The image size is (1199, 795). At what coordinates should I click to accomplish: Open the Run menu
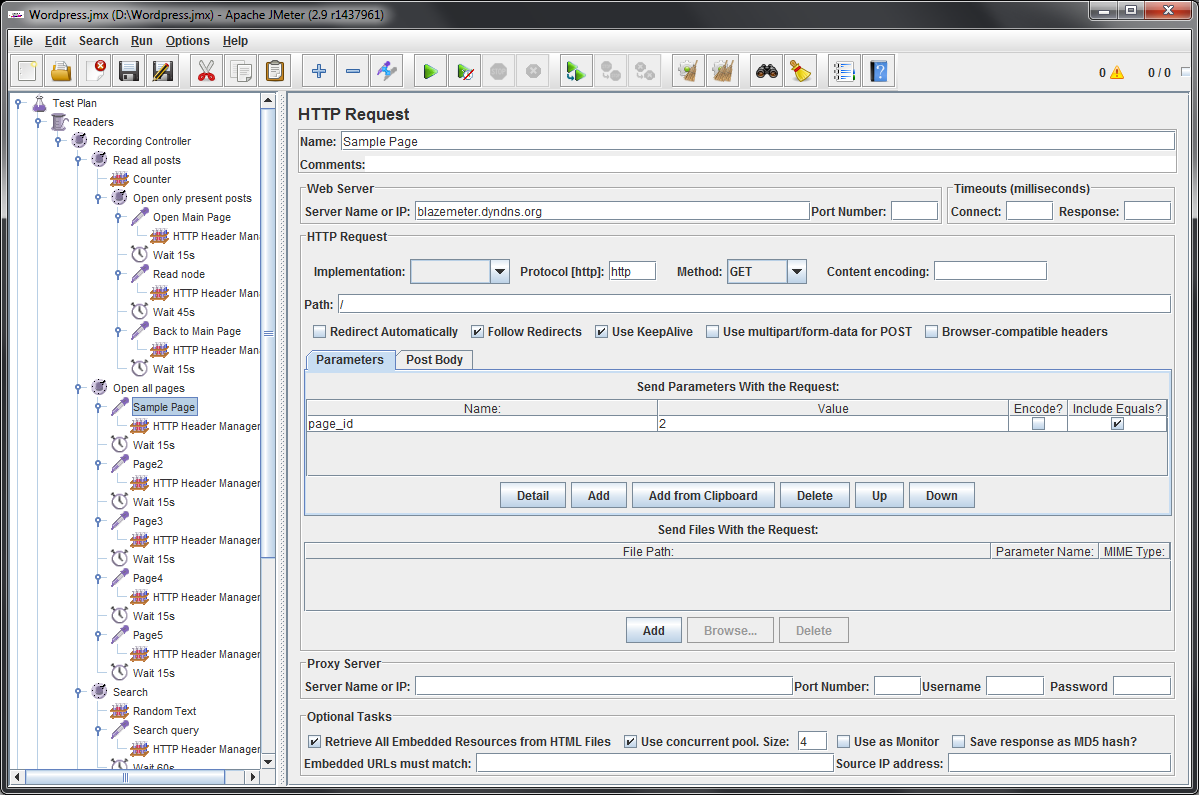tap(141, 41)
